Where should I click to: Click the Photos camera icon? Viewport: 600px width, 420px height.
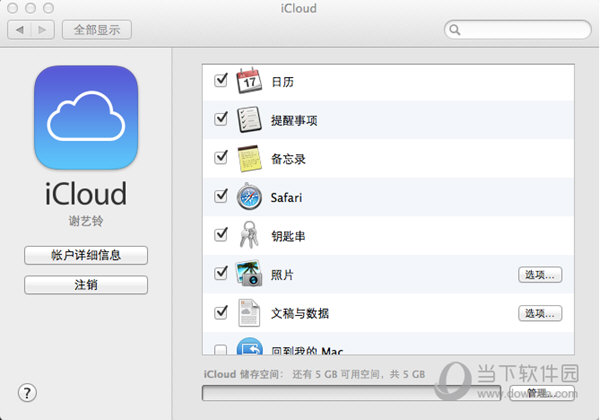pos(249,273)
